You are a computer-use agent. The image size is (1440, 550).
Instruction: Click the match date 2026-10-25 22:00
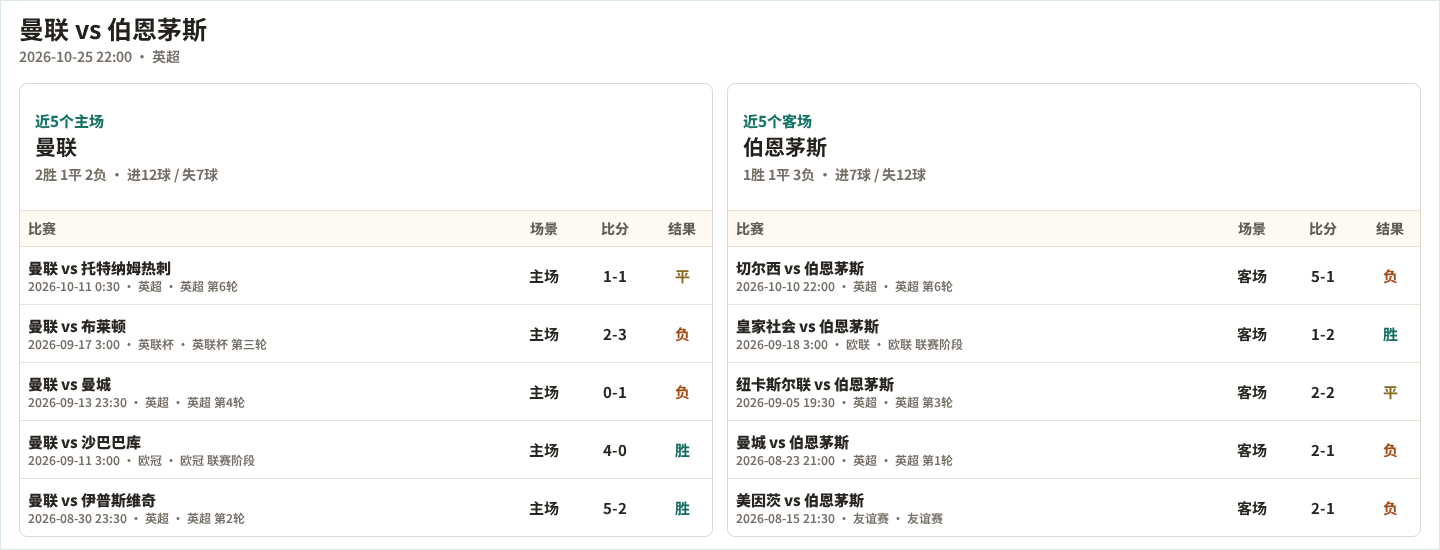(x=75, y=57)
